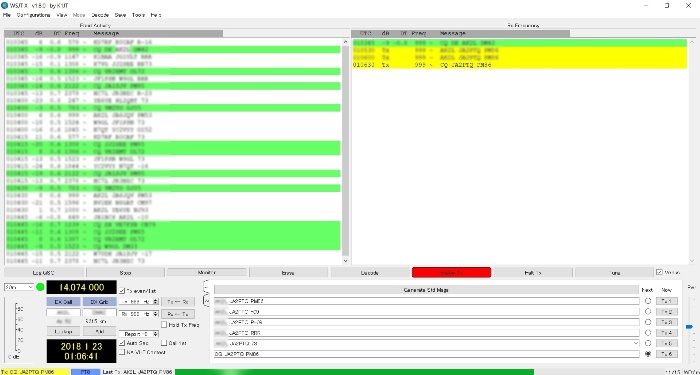Image resolution: width=700 pixels, height=375 pixels.
Task: Open the Configurations menu
Action: (33, 15)
